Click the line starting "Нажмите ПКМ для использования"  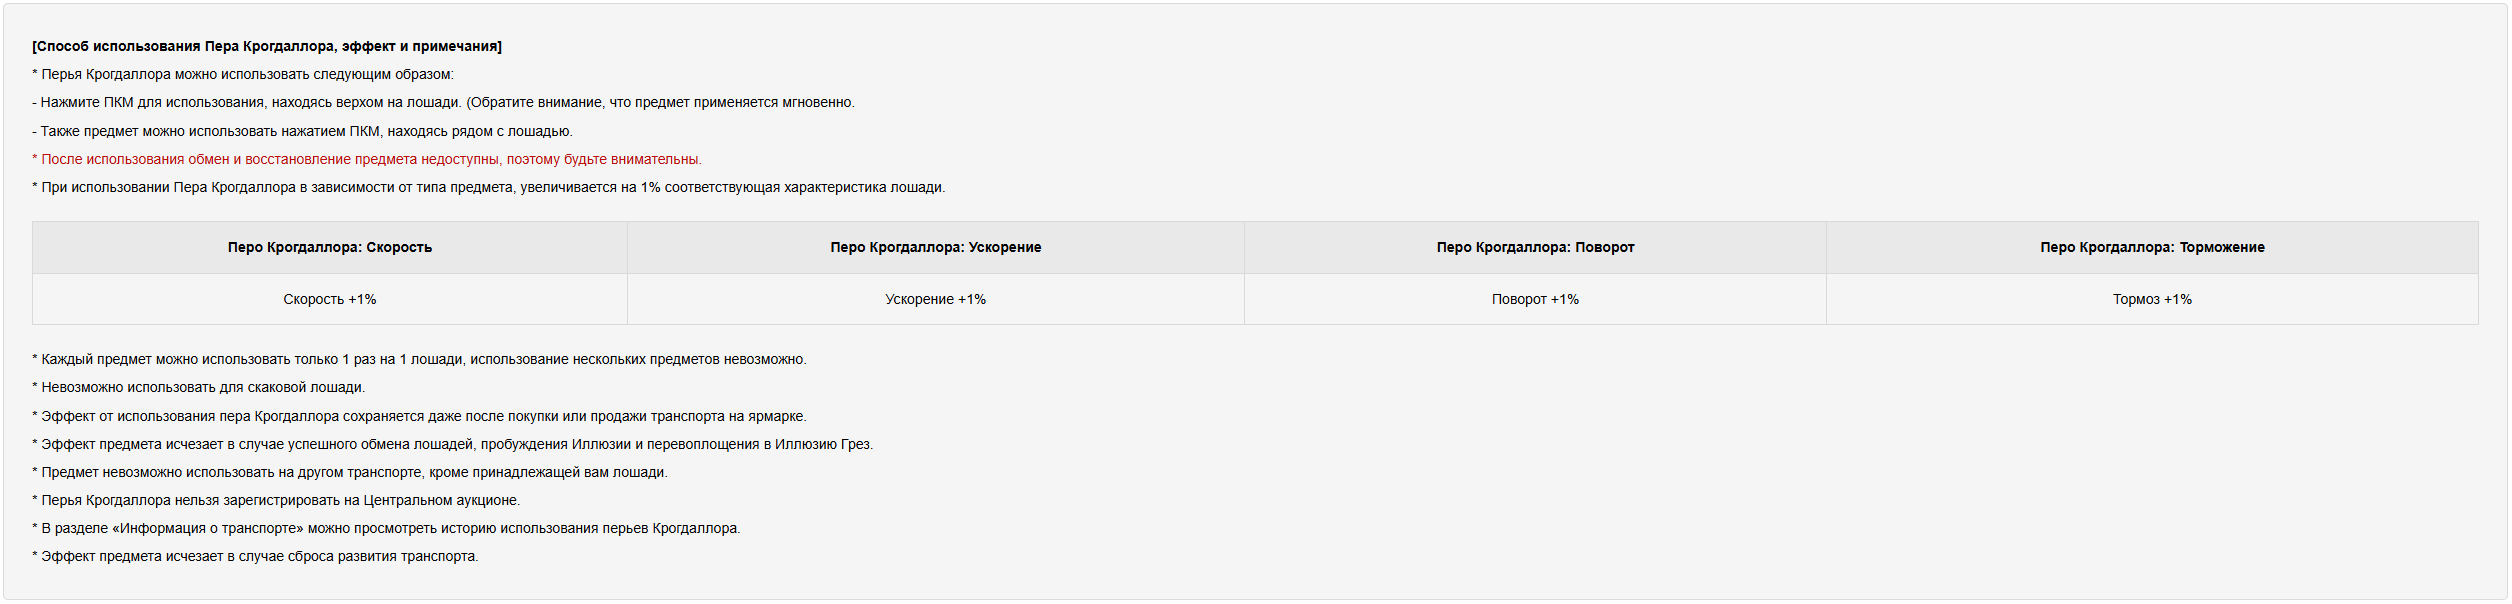pyautogui.click(x=443, y=102)
